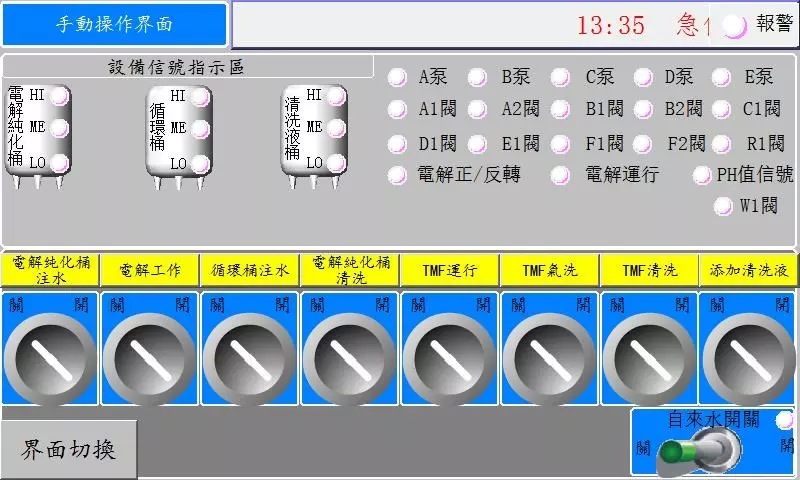The image size is (800, 480).
Task: Turn the 循環桶注水 rotary switch
Action: pos(249,360)
